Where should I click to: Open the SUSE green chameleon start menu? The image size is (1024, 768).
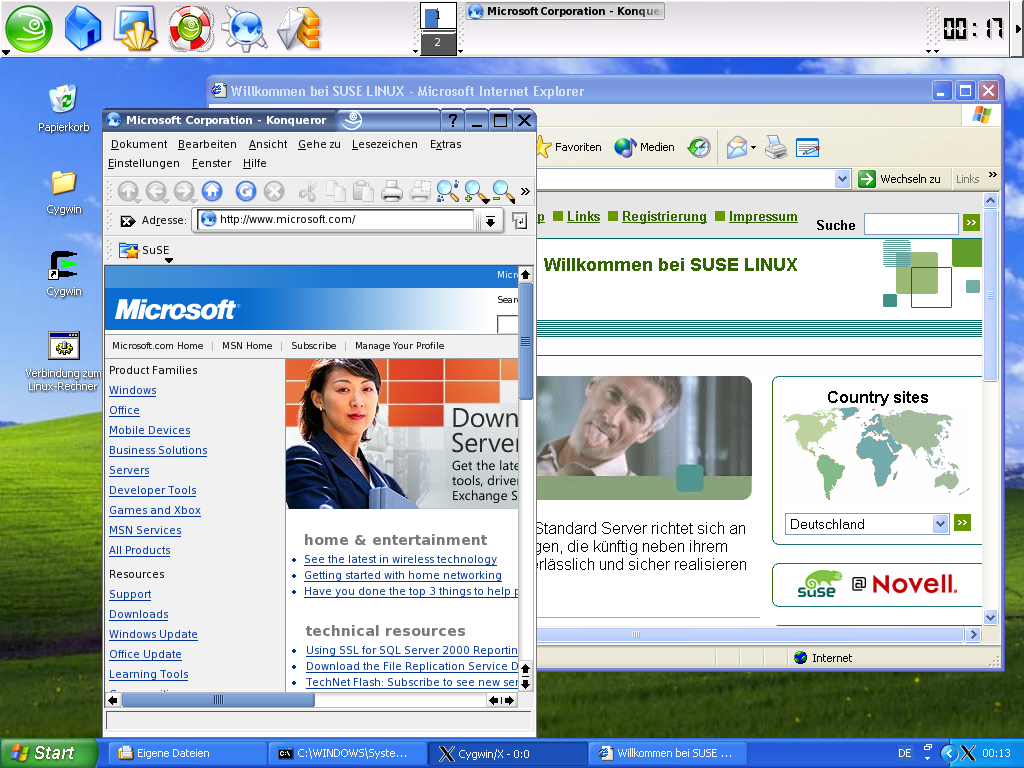(x=28, y=28)
